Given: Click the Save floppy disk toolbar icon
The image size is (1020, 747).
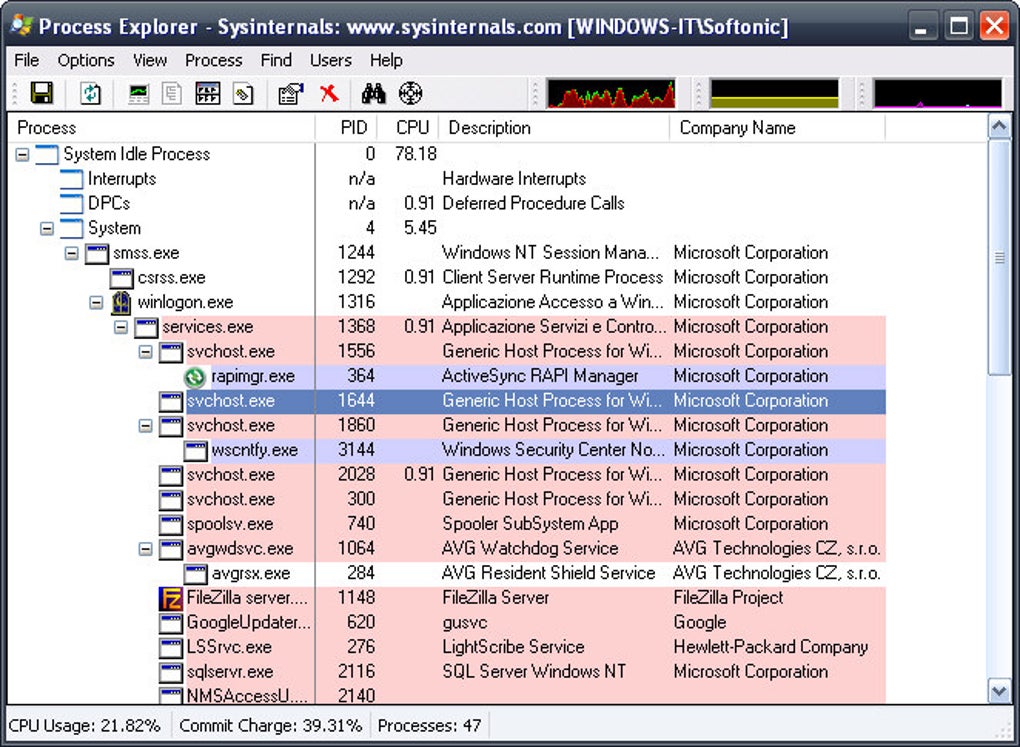Looking at the screenshot, I should 42,94.
